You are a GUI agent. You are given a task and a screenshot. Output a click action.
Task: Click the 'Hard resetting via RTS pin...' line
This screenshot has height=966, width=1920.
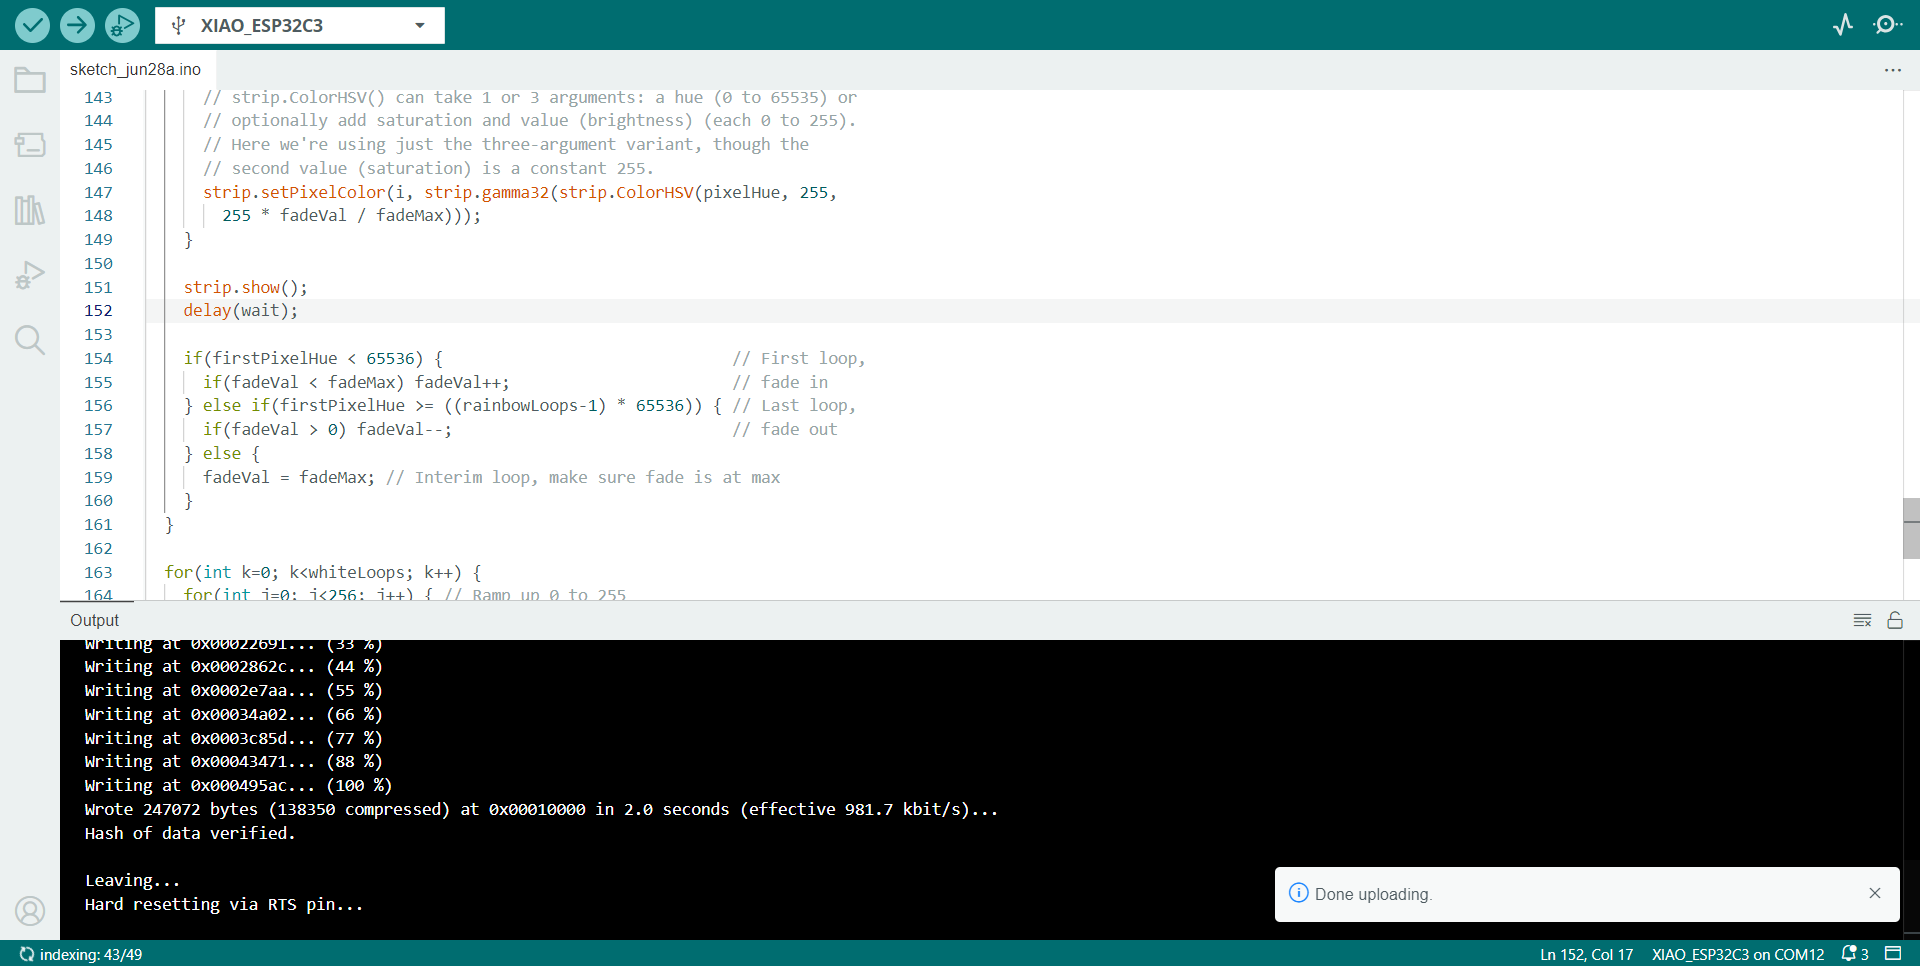point(224,904)
